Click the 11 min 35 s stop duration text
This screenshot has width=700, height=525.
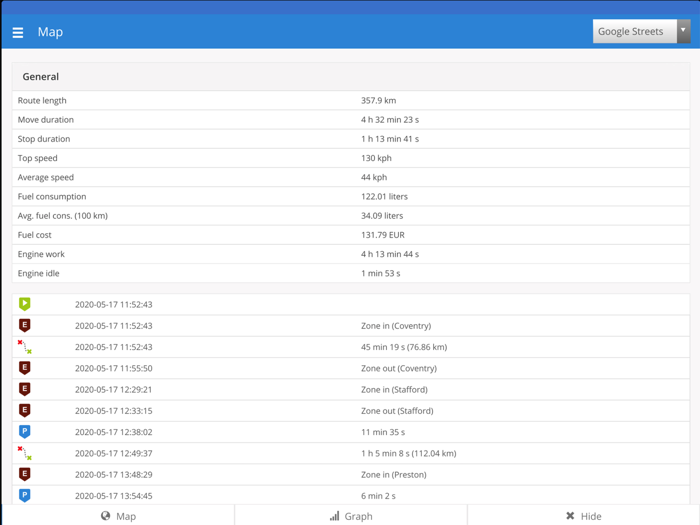click(383, 432)
